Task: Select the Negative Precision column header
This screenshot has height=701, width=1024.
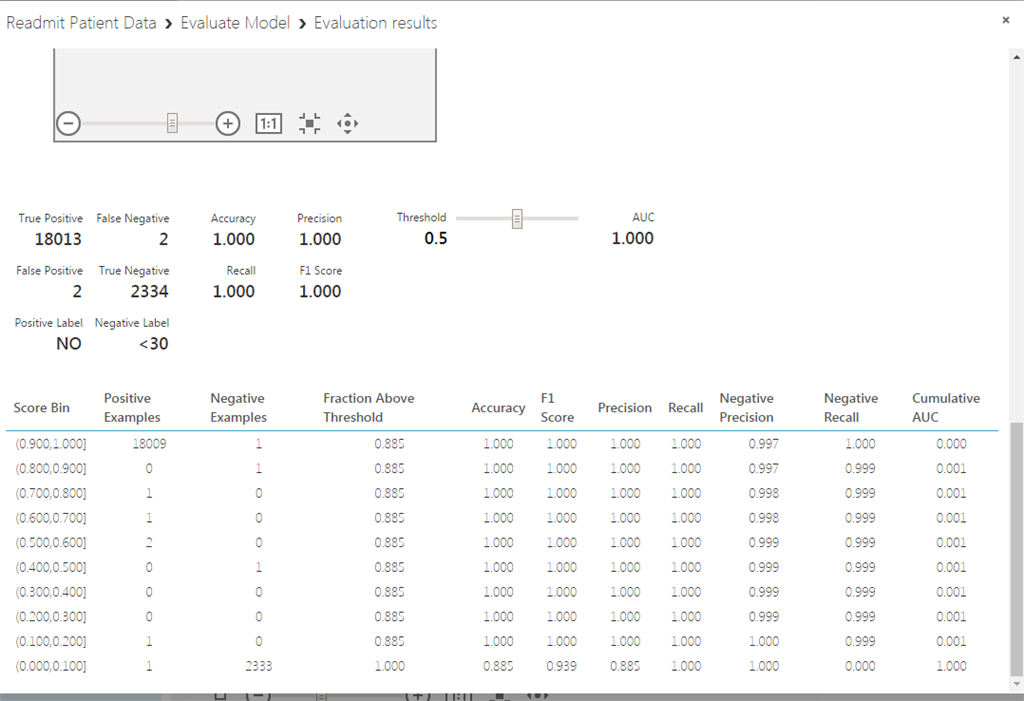Action: (x=746, y=408)
